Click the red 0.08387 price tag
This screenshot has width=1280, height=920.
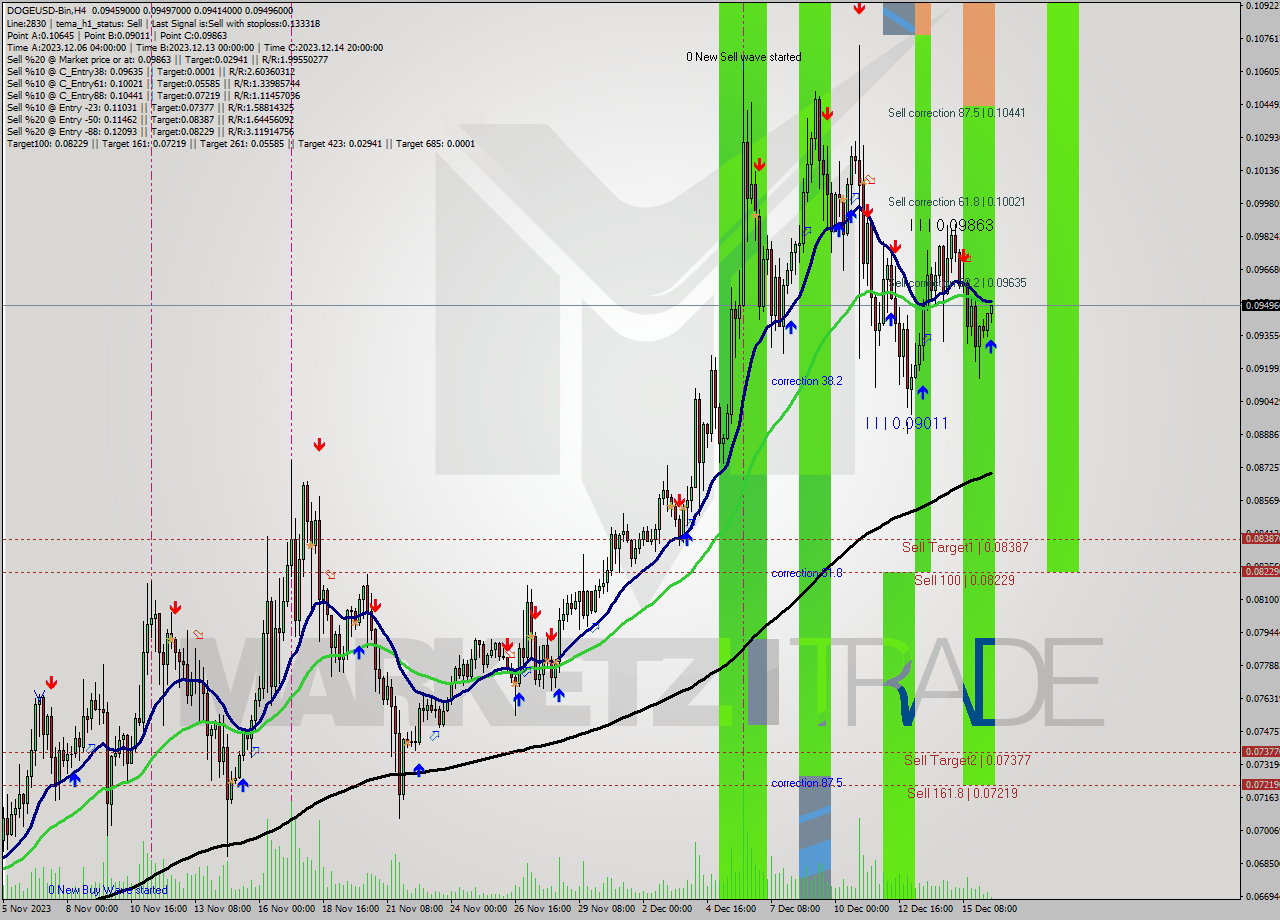point(1259,539)
